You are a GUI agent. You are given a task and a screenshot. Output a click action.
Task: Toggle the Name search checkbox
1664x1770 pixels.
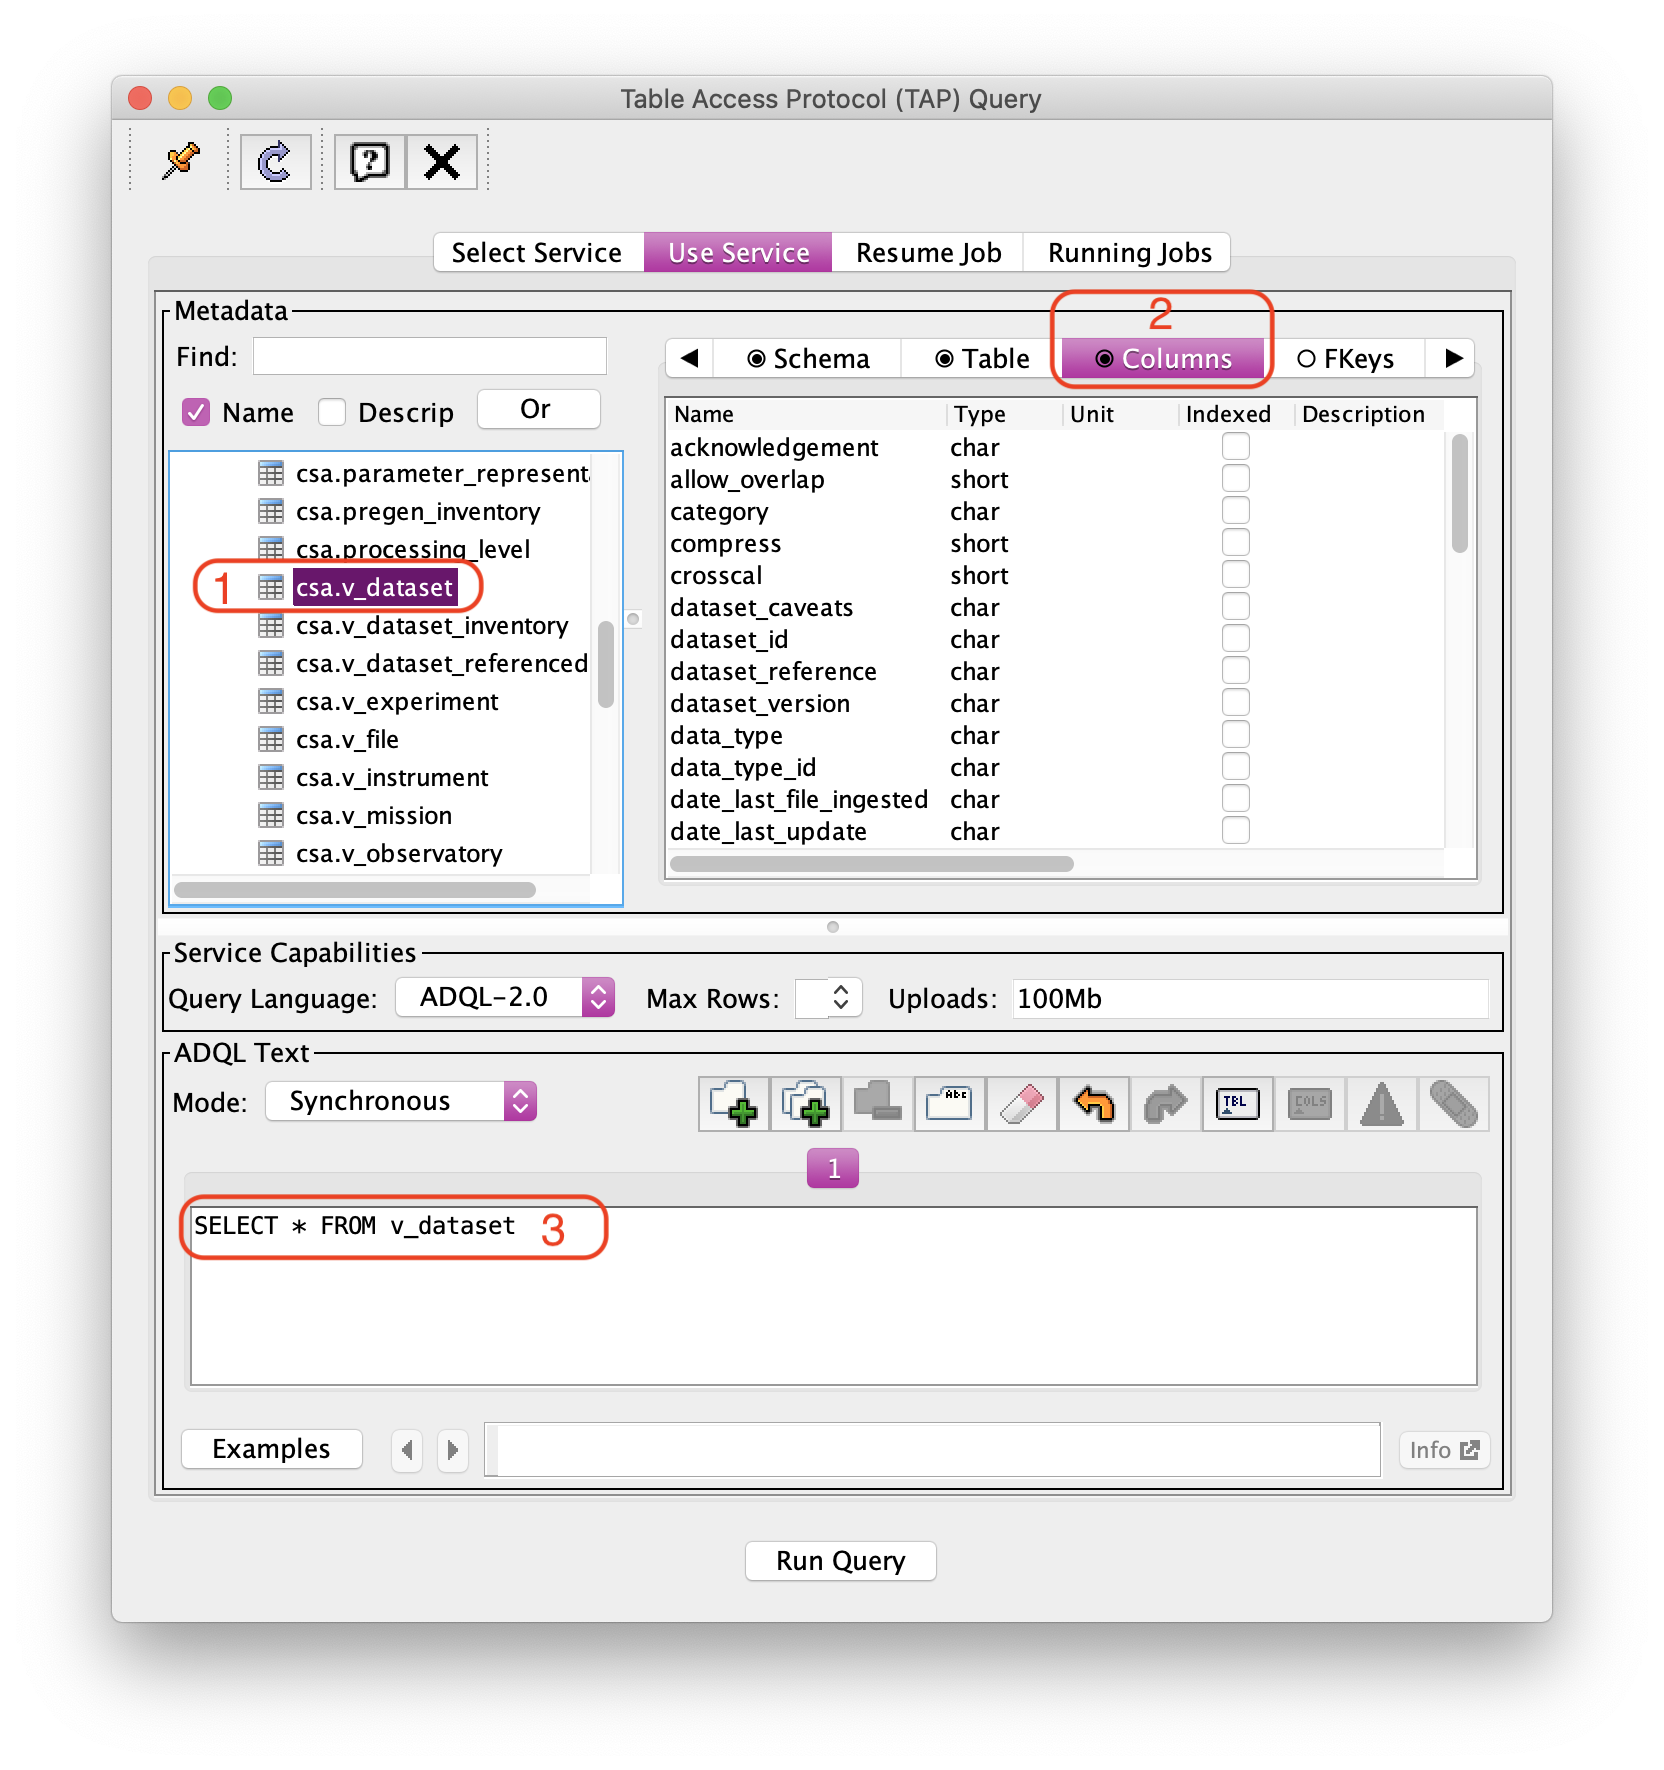click(196, 412)
